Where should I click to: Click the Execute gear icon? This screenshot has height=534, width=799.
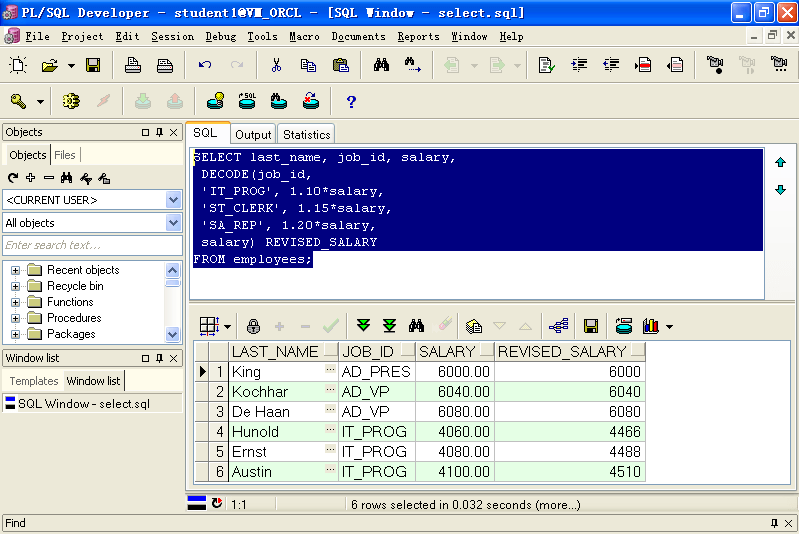pyautogui.click(x=71, y=101)
